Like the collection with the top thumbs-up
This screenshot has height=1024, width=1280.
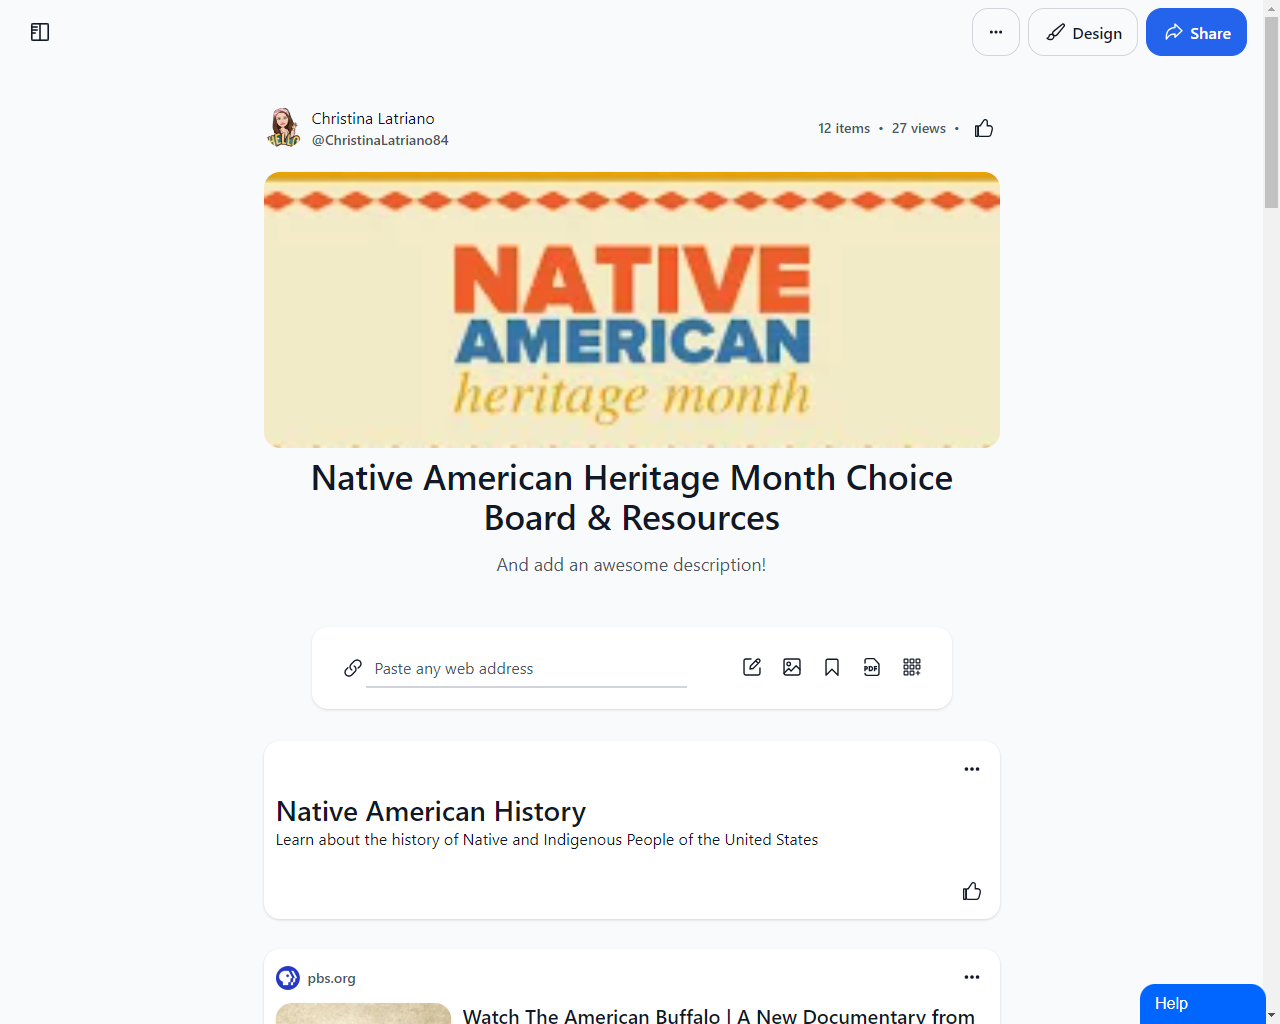click(x=984, y=128)
